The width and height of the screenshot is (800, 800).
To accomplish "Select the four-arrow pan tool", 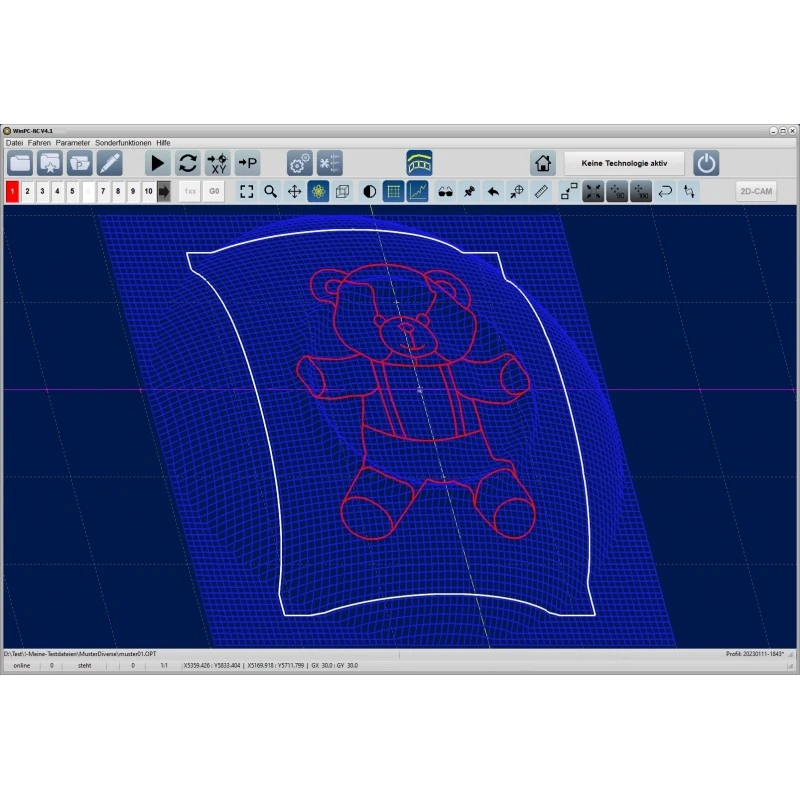I will click(294, 191).
